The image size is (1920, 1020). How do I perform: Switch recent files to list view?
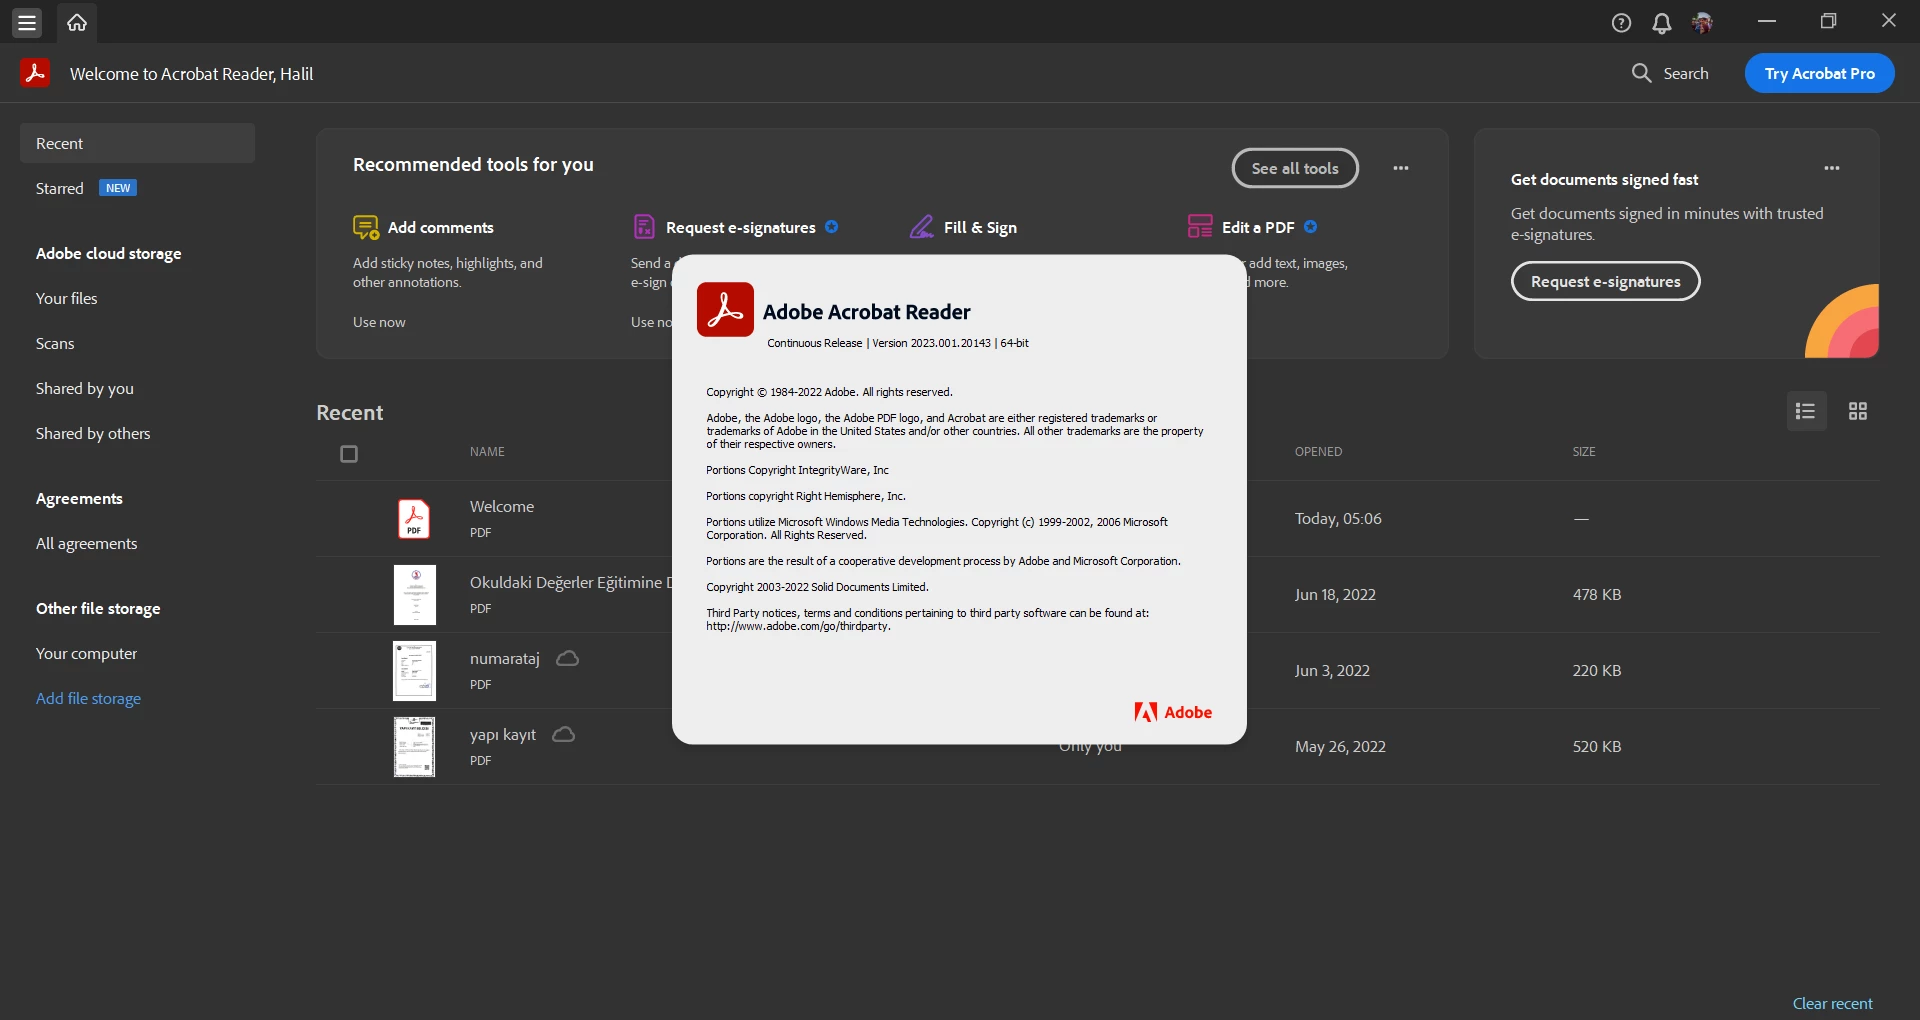1806,411
